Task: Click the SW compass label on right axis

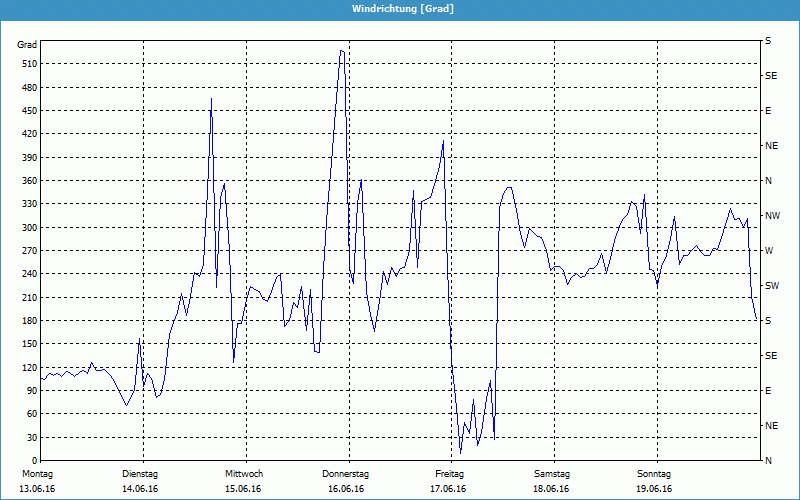Action: 771,286
